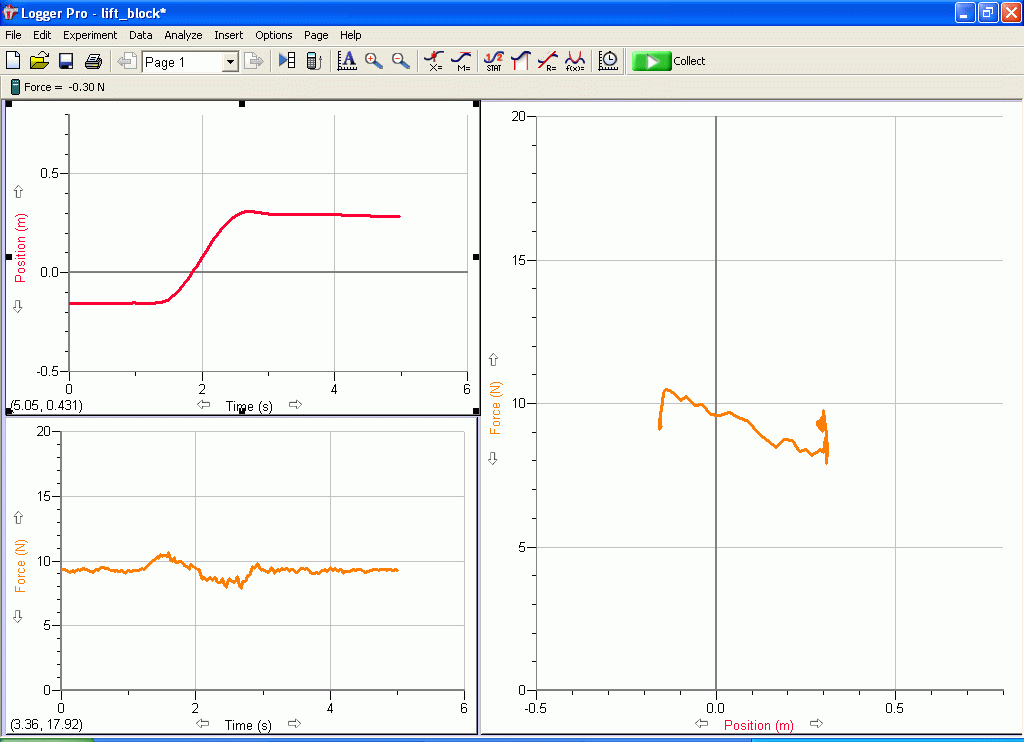This screenshot has width=1024, height=742.
Task: Click the Force (N) label on the large graph
Action: coord(494,407)
